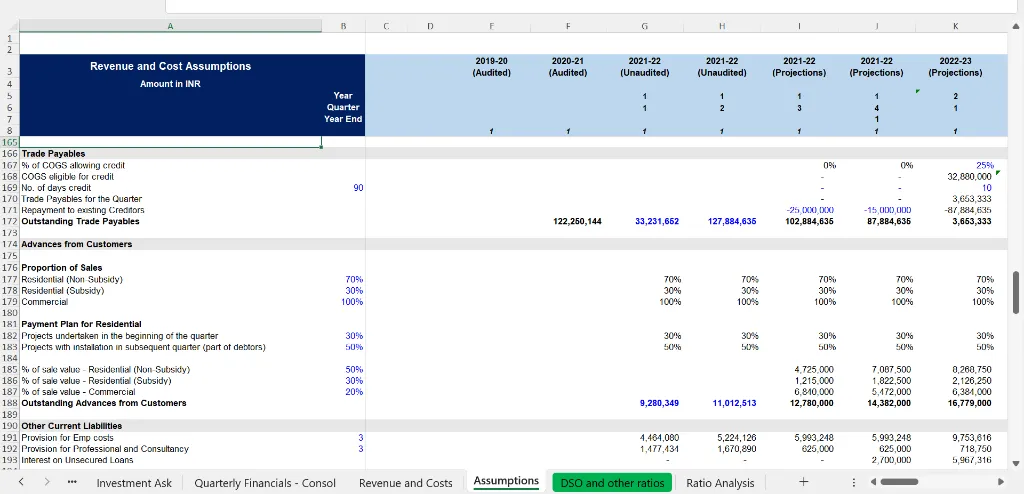
Task: Open the Ratio Analysis sheet tab
Action: click(x=720, y=483)
